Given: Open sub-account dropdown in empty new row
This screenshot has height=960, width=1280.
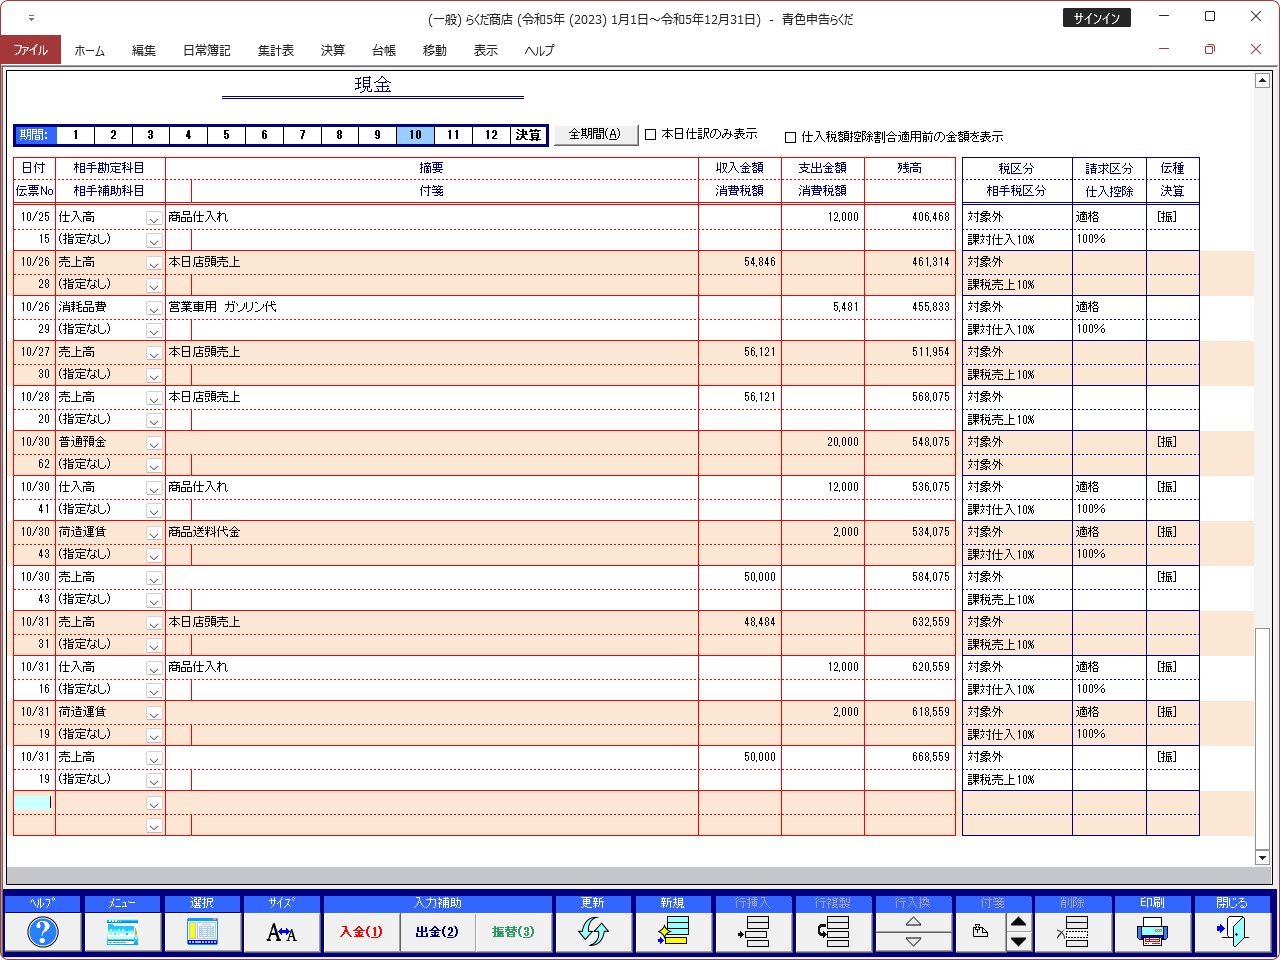Looking at the screenshot, I should [154, 825].
